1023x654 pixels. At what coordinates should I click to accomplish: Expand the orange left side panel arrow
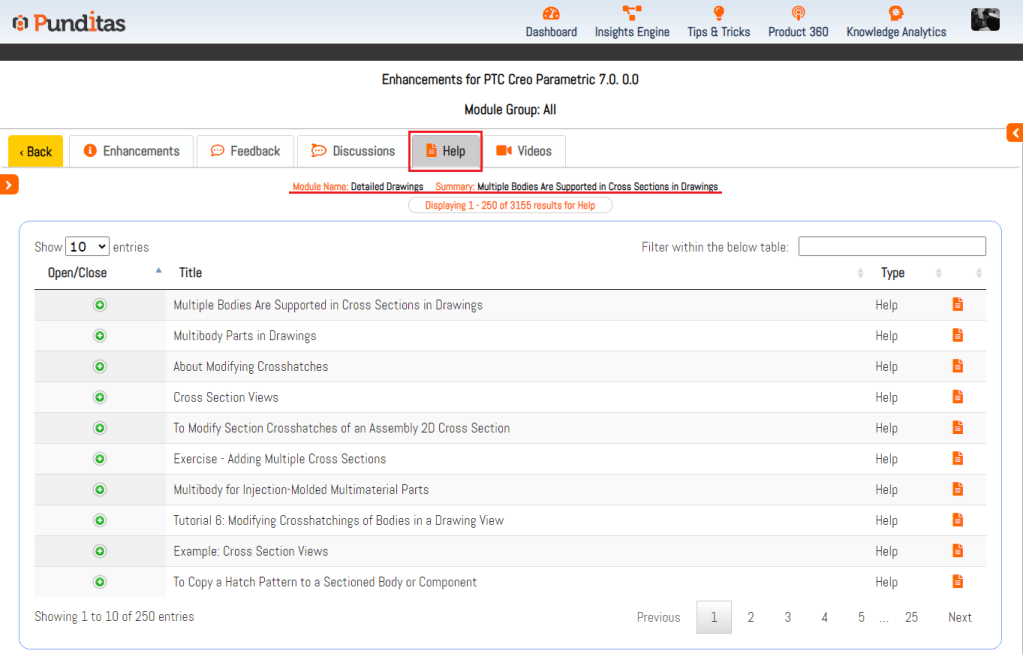9,184
